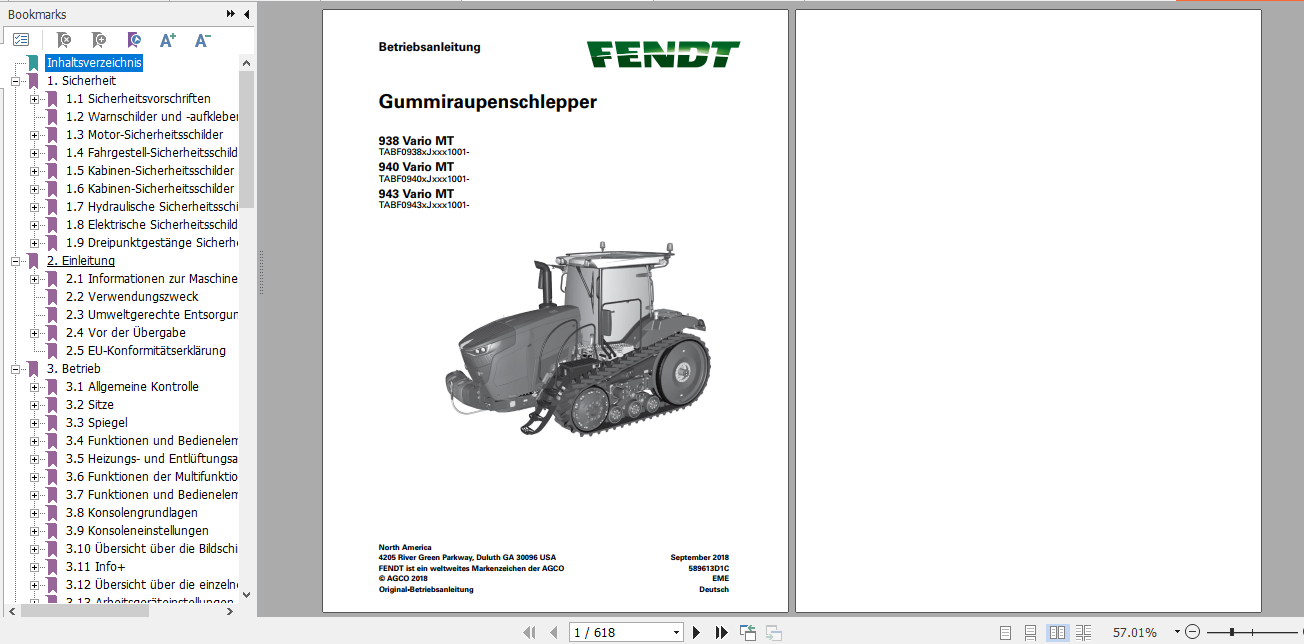Screen dimensions: 1304x644
Task: Select bookmark 1.2 Warnschilder und -aufkleber
Action: click(152, 117)
